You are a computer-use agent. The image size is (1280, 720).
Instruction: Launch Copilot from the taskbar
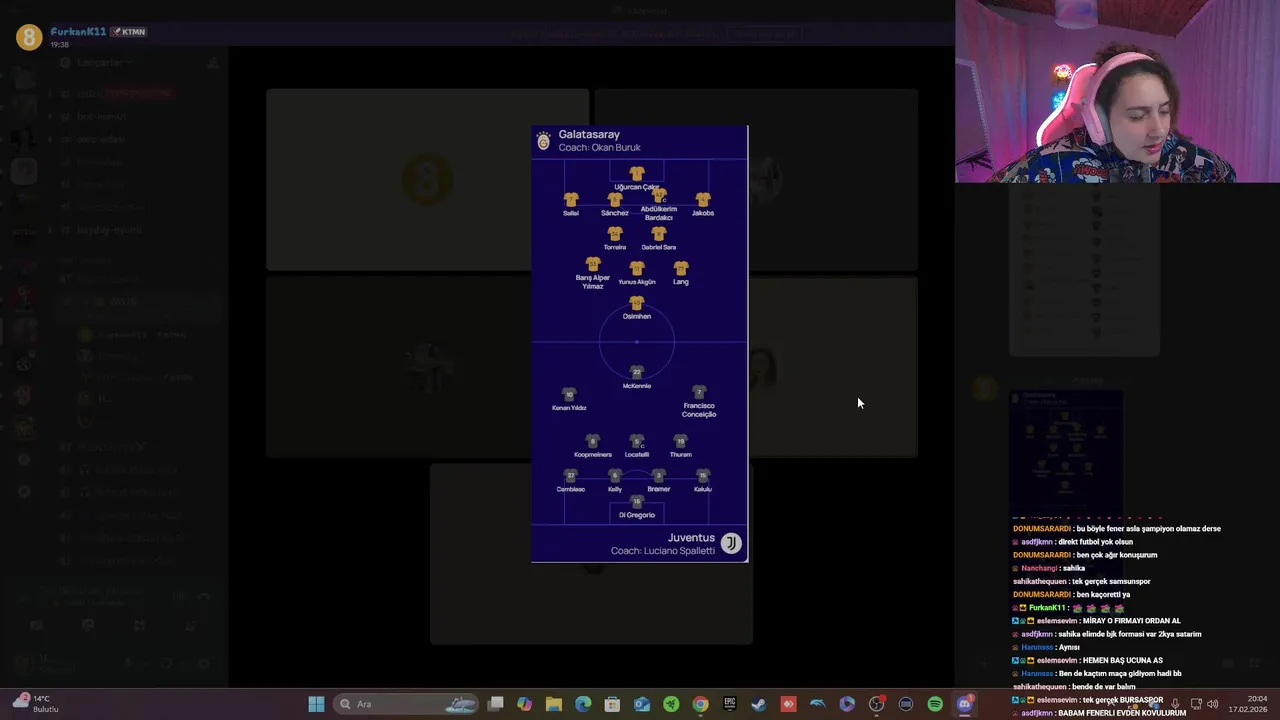(524, 704)
